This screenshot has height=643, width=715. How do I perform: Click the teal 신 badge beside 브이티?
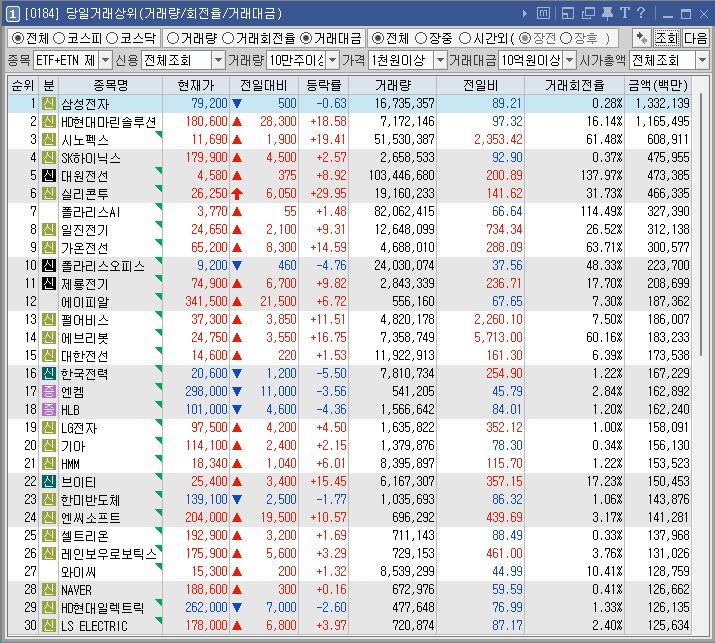(x=49, y=482)
